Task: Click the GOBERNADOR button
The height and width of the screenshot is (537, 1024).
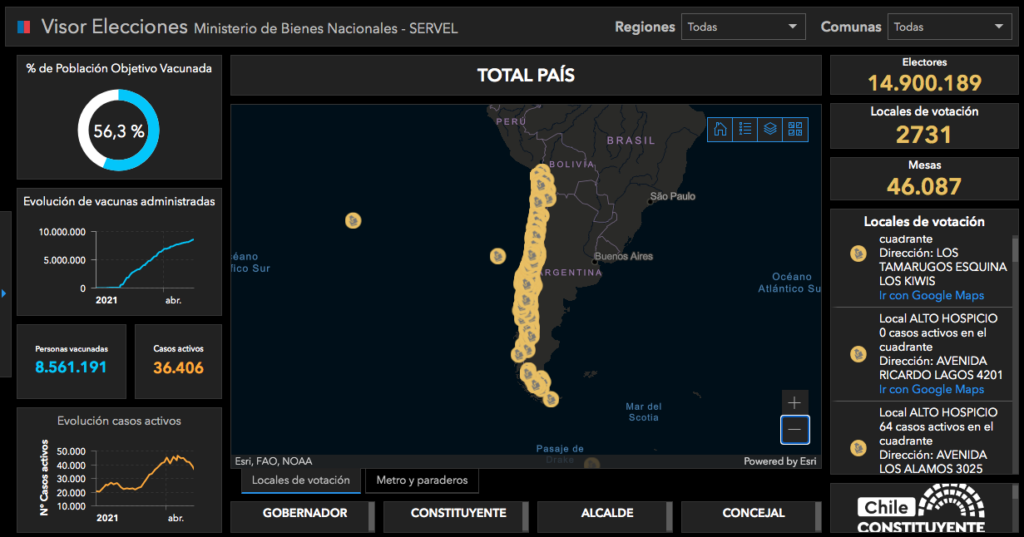Action: (304, 514)
